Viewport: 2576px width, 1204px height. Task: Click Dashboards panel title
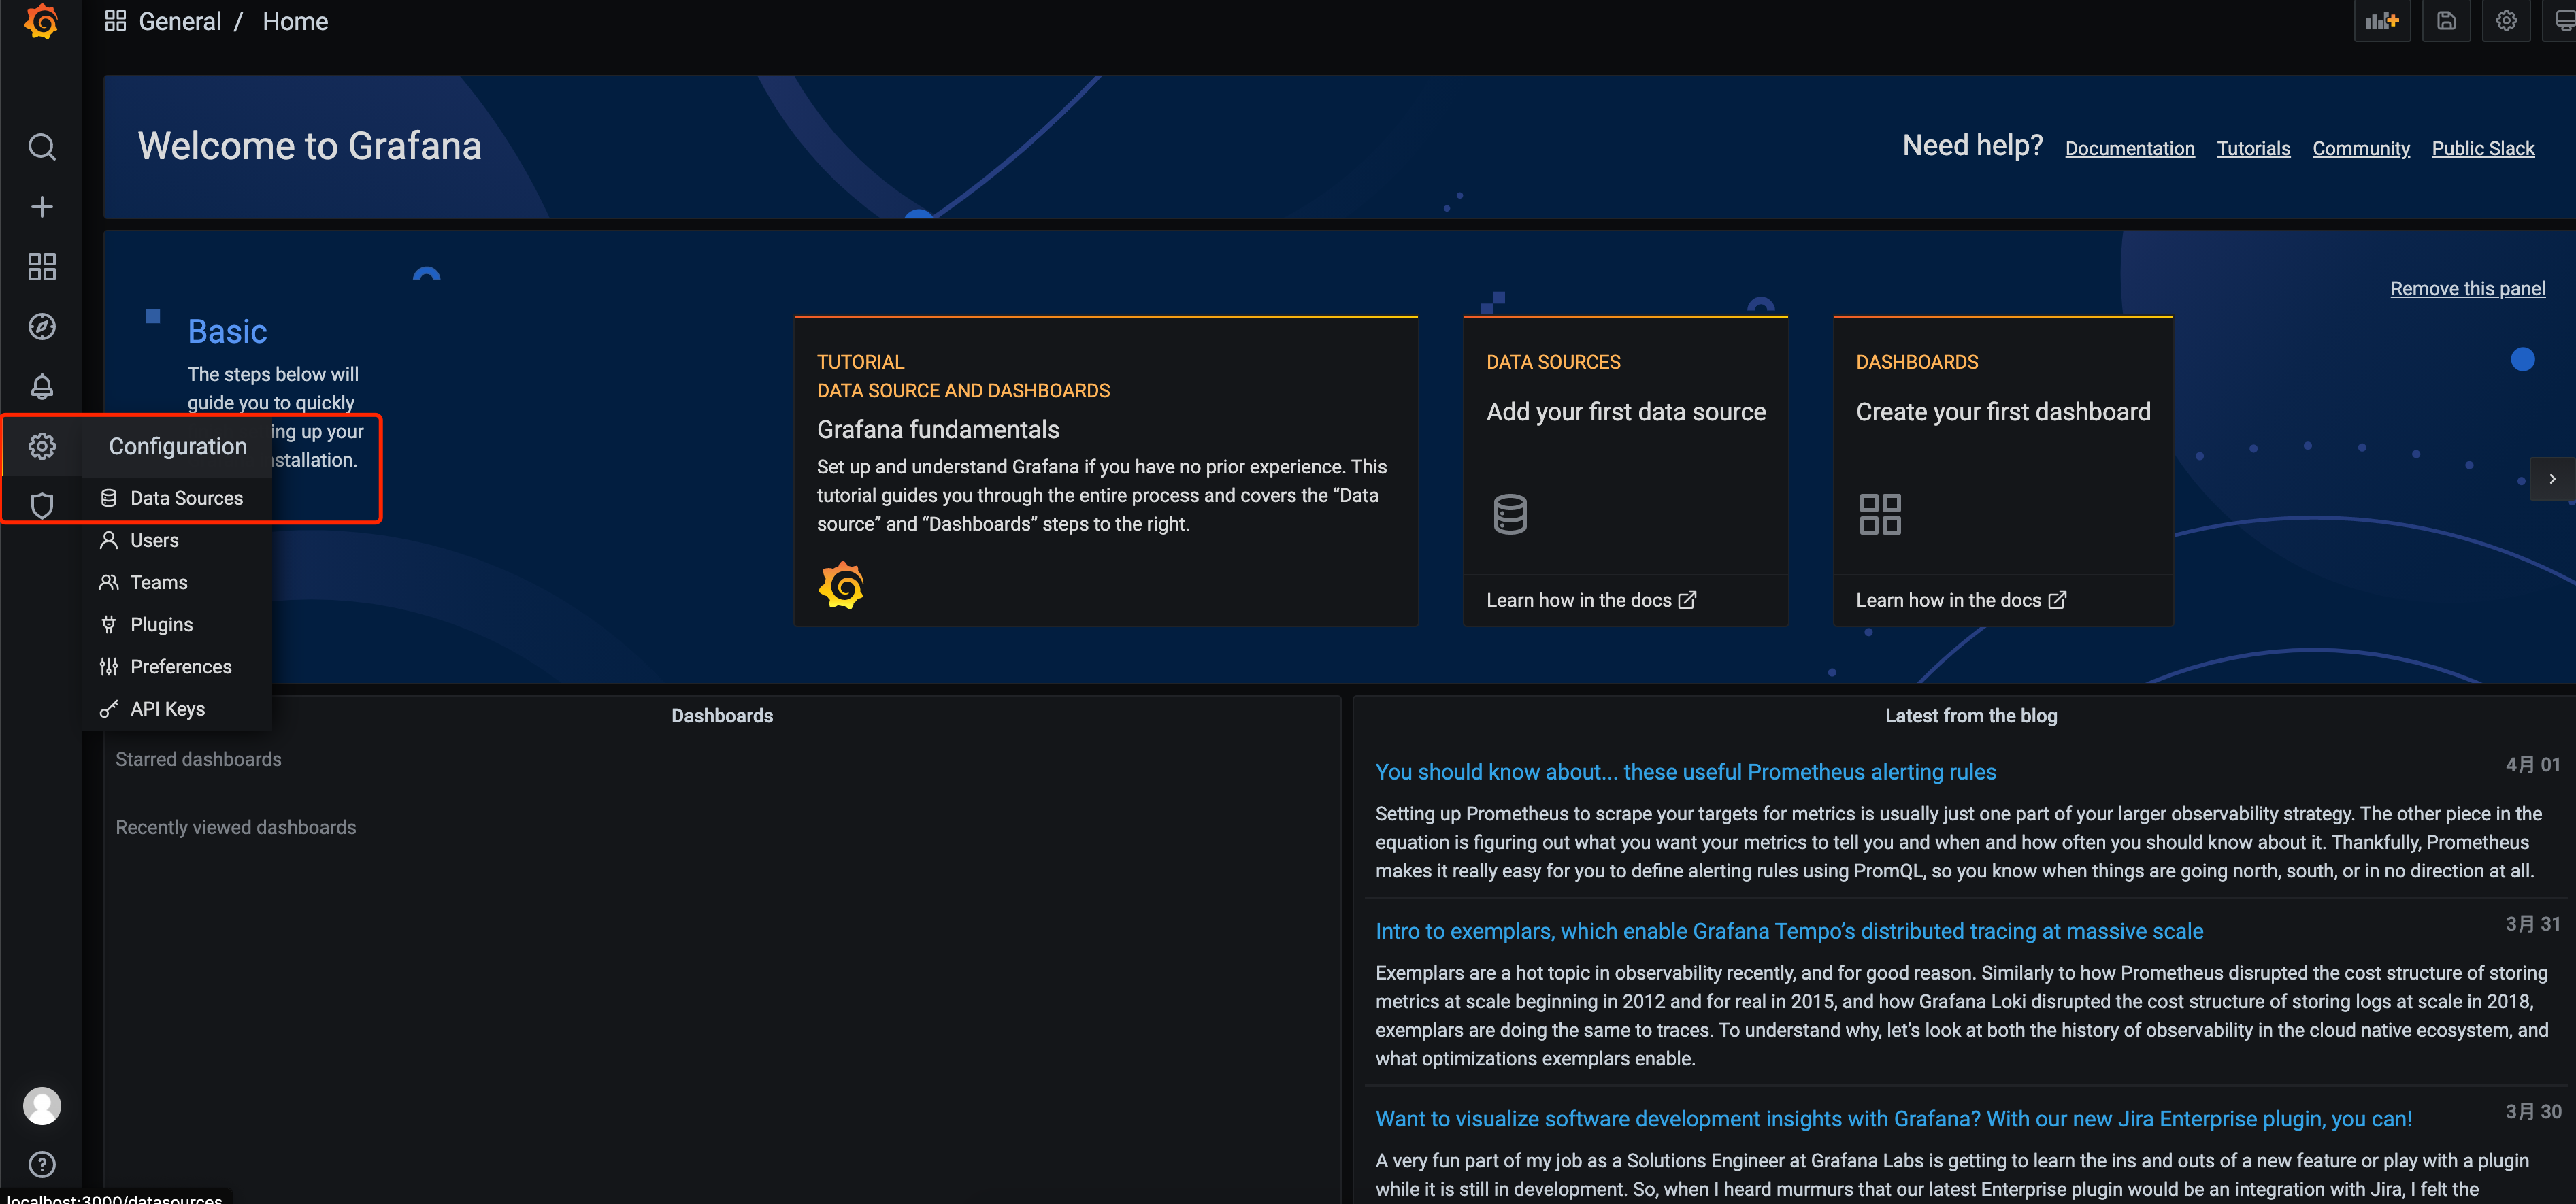(x=722, y=716)
